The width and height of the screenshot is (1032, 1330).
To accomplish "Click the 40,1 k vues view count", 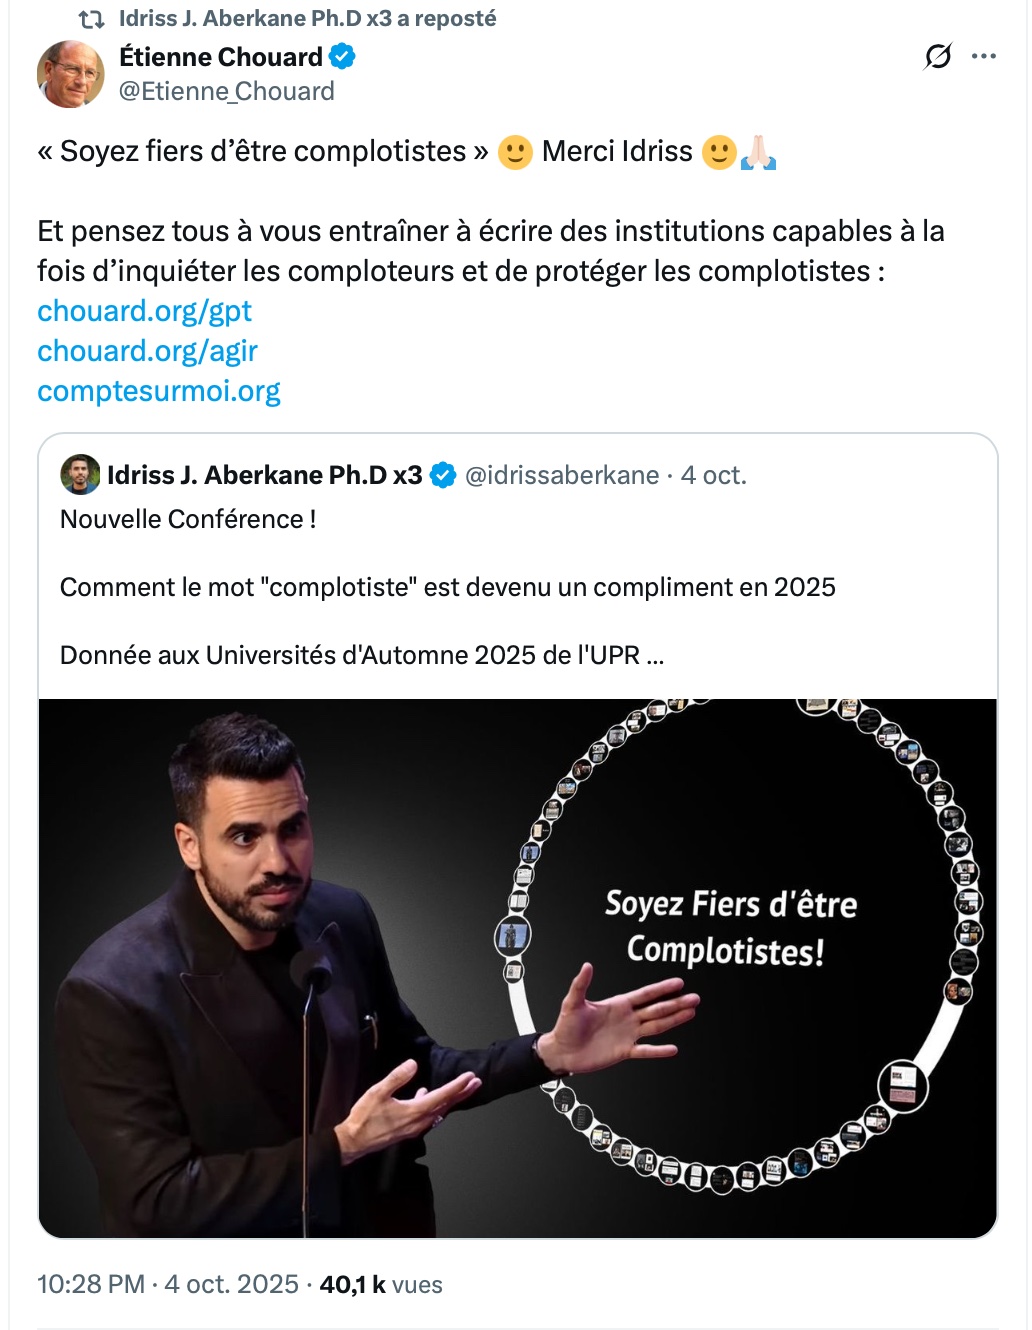I will tap(381, 1285).
